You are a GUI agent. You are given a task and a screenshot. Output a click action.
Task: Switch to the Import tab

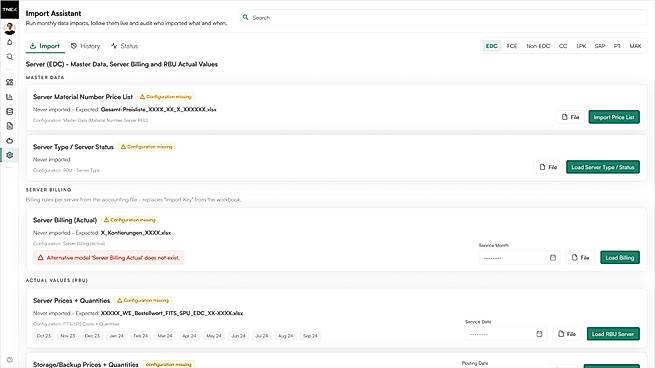point(45,46)
